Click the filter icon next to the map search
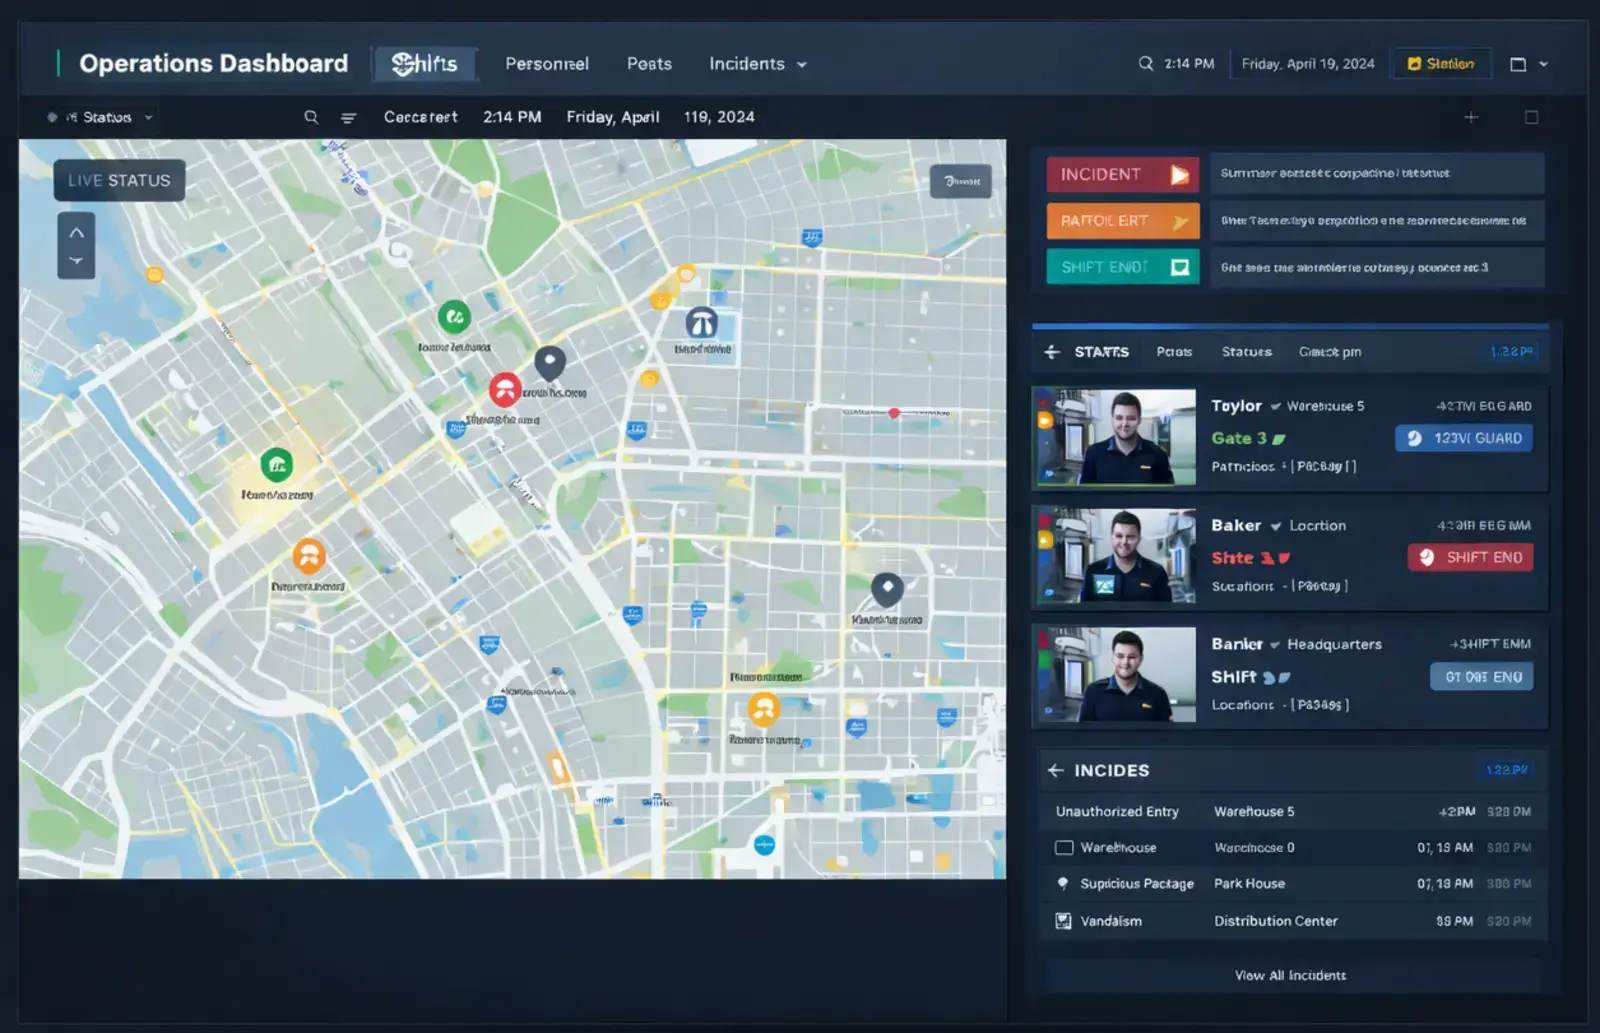 pos(348,116)
